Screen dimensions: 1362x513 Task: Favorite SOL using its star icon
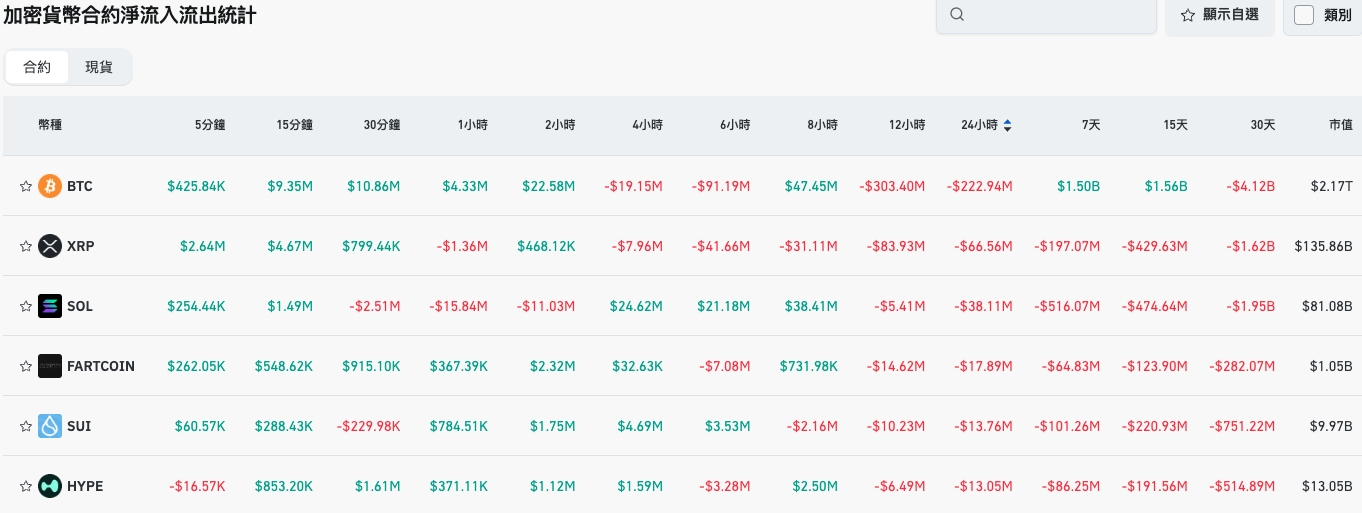26,306
